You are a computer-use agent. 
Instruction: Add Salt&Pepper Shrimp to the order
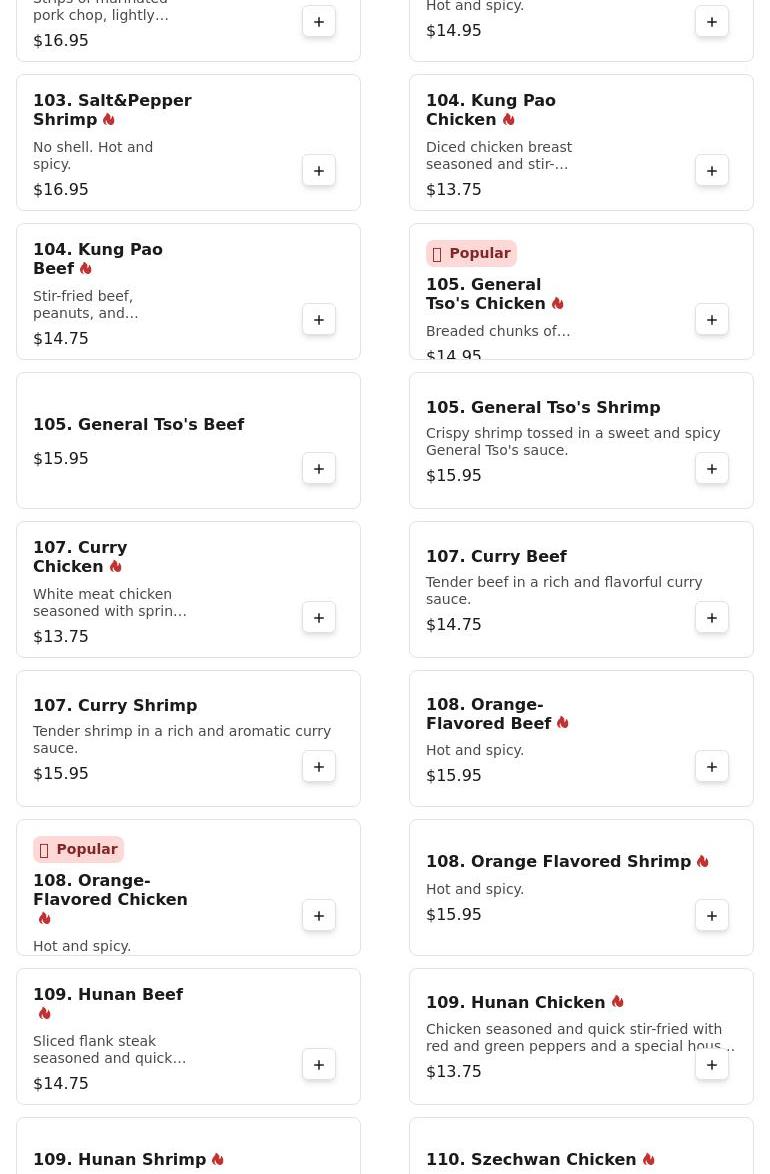tap(319, 171)
